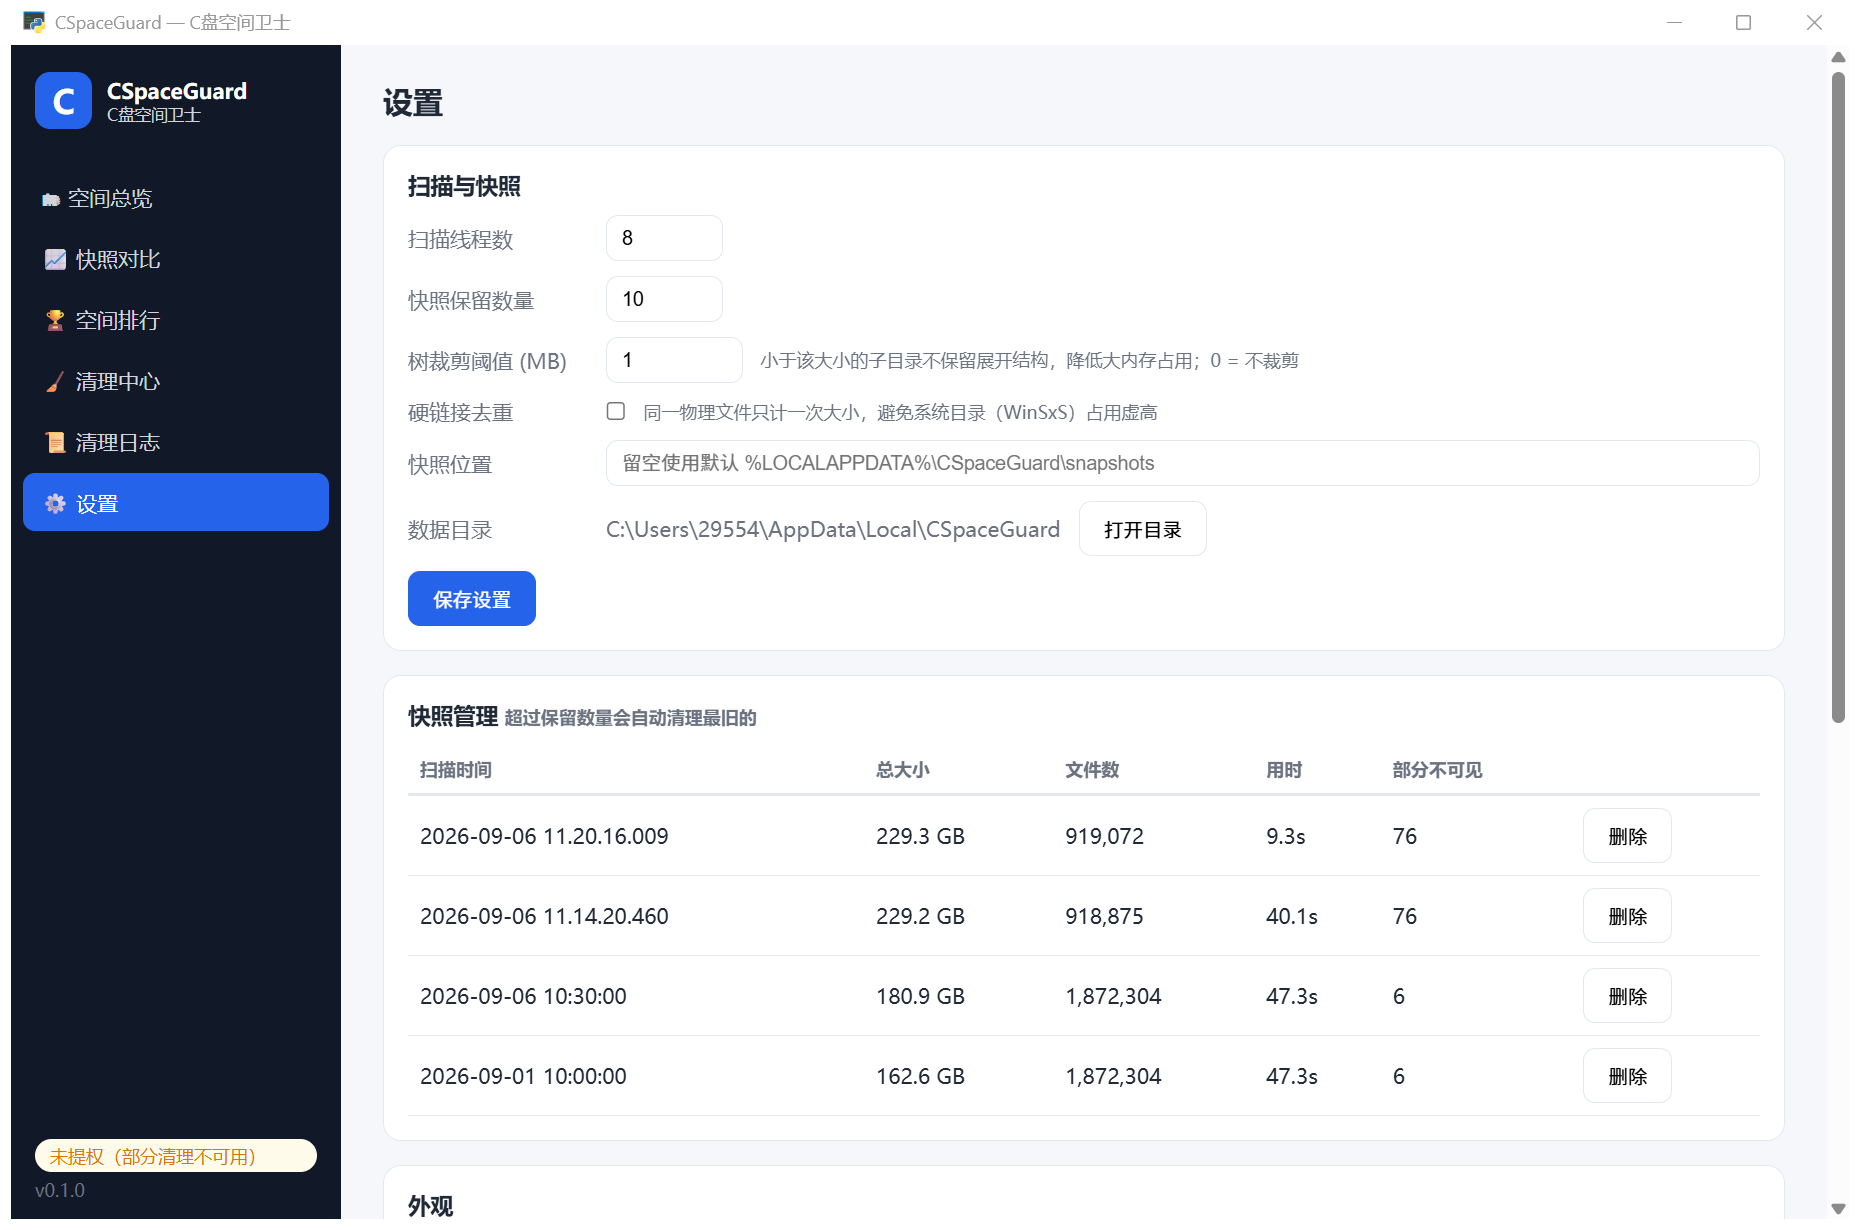Click the CSpaceGuard blue C logo
This screenshot has height=1230, width=1860.
pos(63,101)
